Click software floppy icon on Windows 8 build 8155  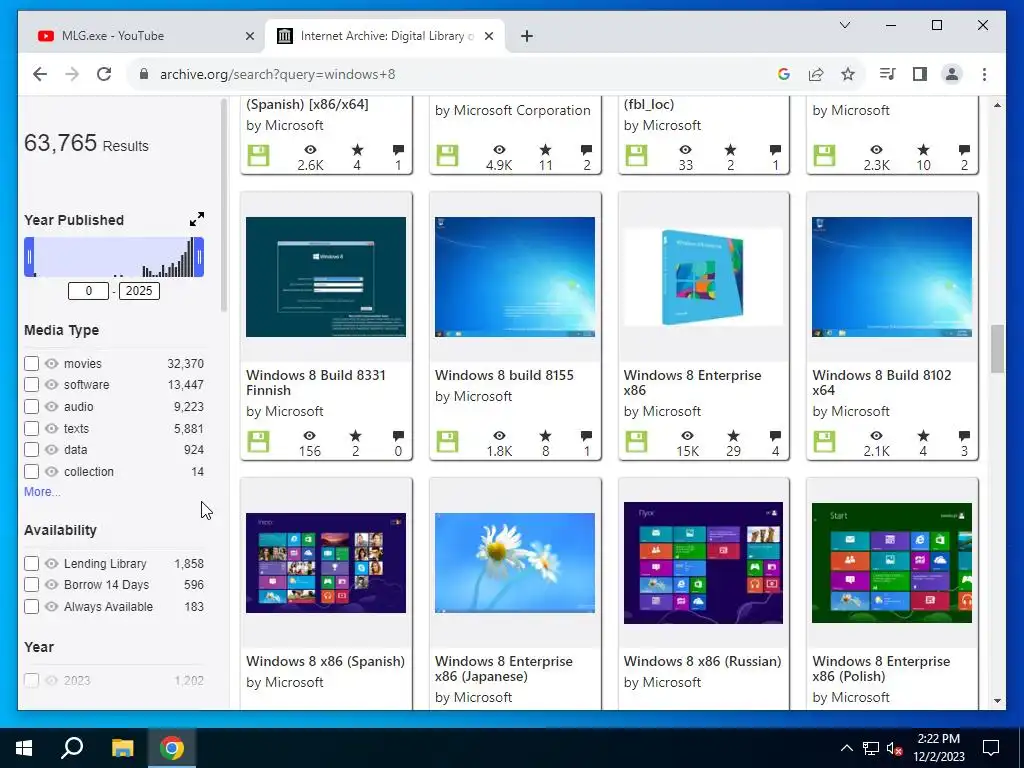[447, 441]
